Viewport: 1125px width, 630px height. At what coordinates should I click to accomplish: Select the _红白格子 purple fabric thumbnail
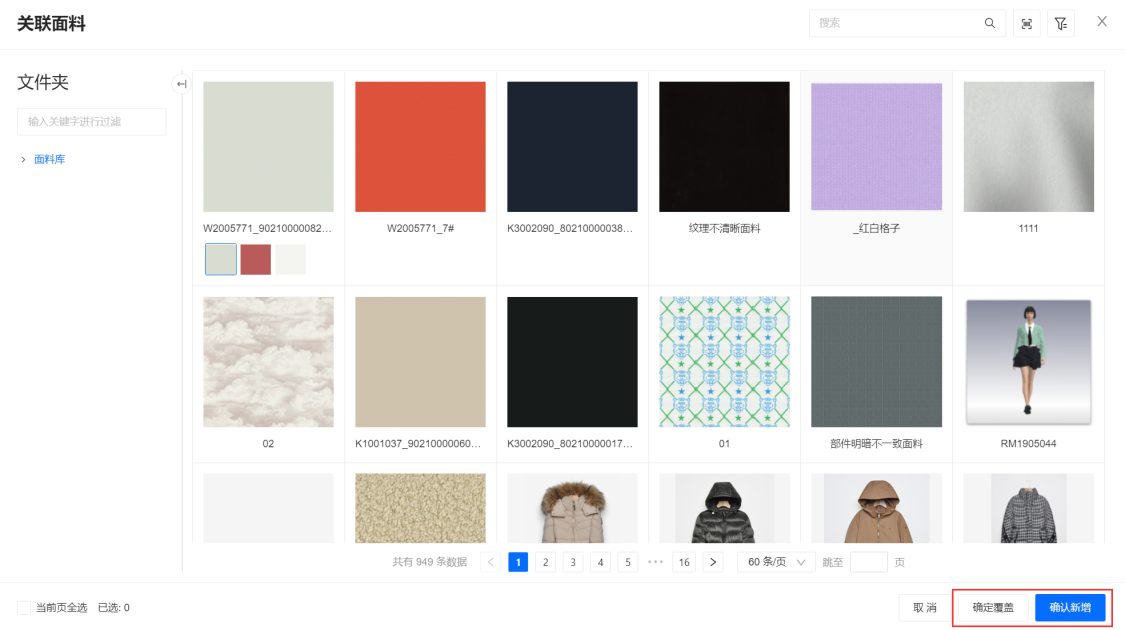click(876, 146)
